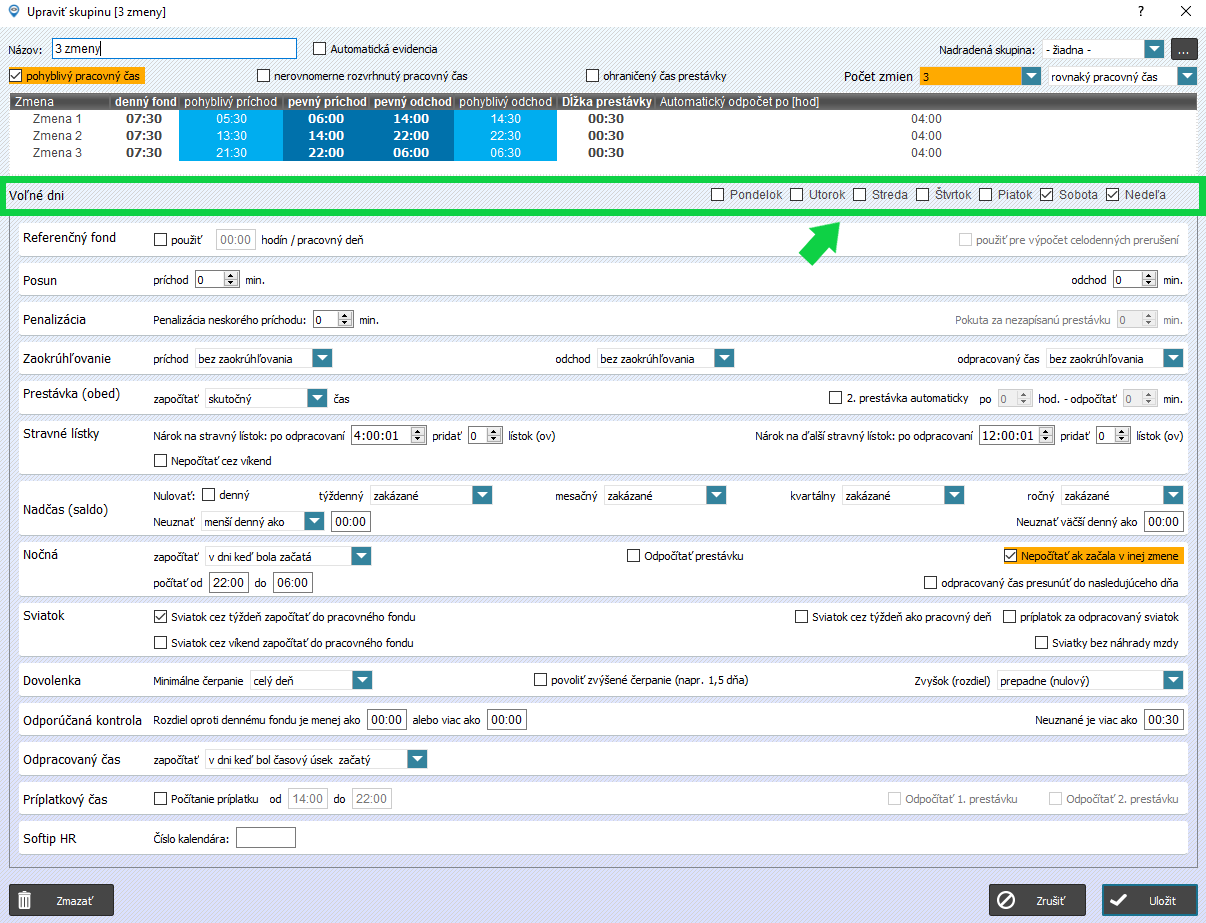This screenshot has width=1206, height=923.
Task: Open the parent group browse button (...)
Action: (1183, 48)
